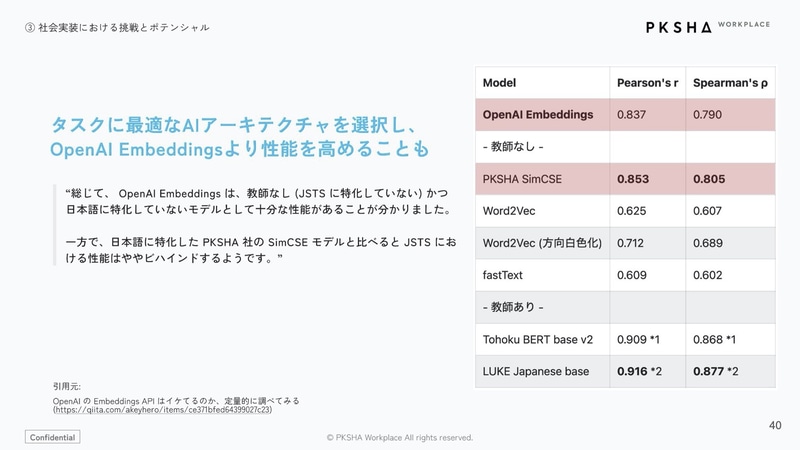Select the section header 社会実装における挑戦とポテンシャル

117,28
